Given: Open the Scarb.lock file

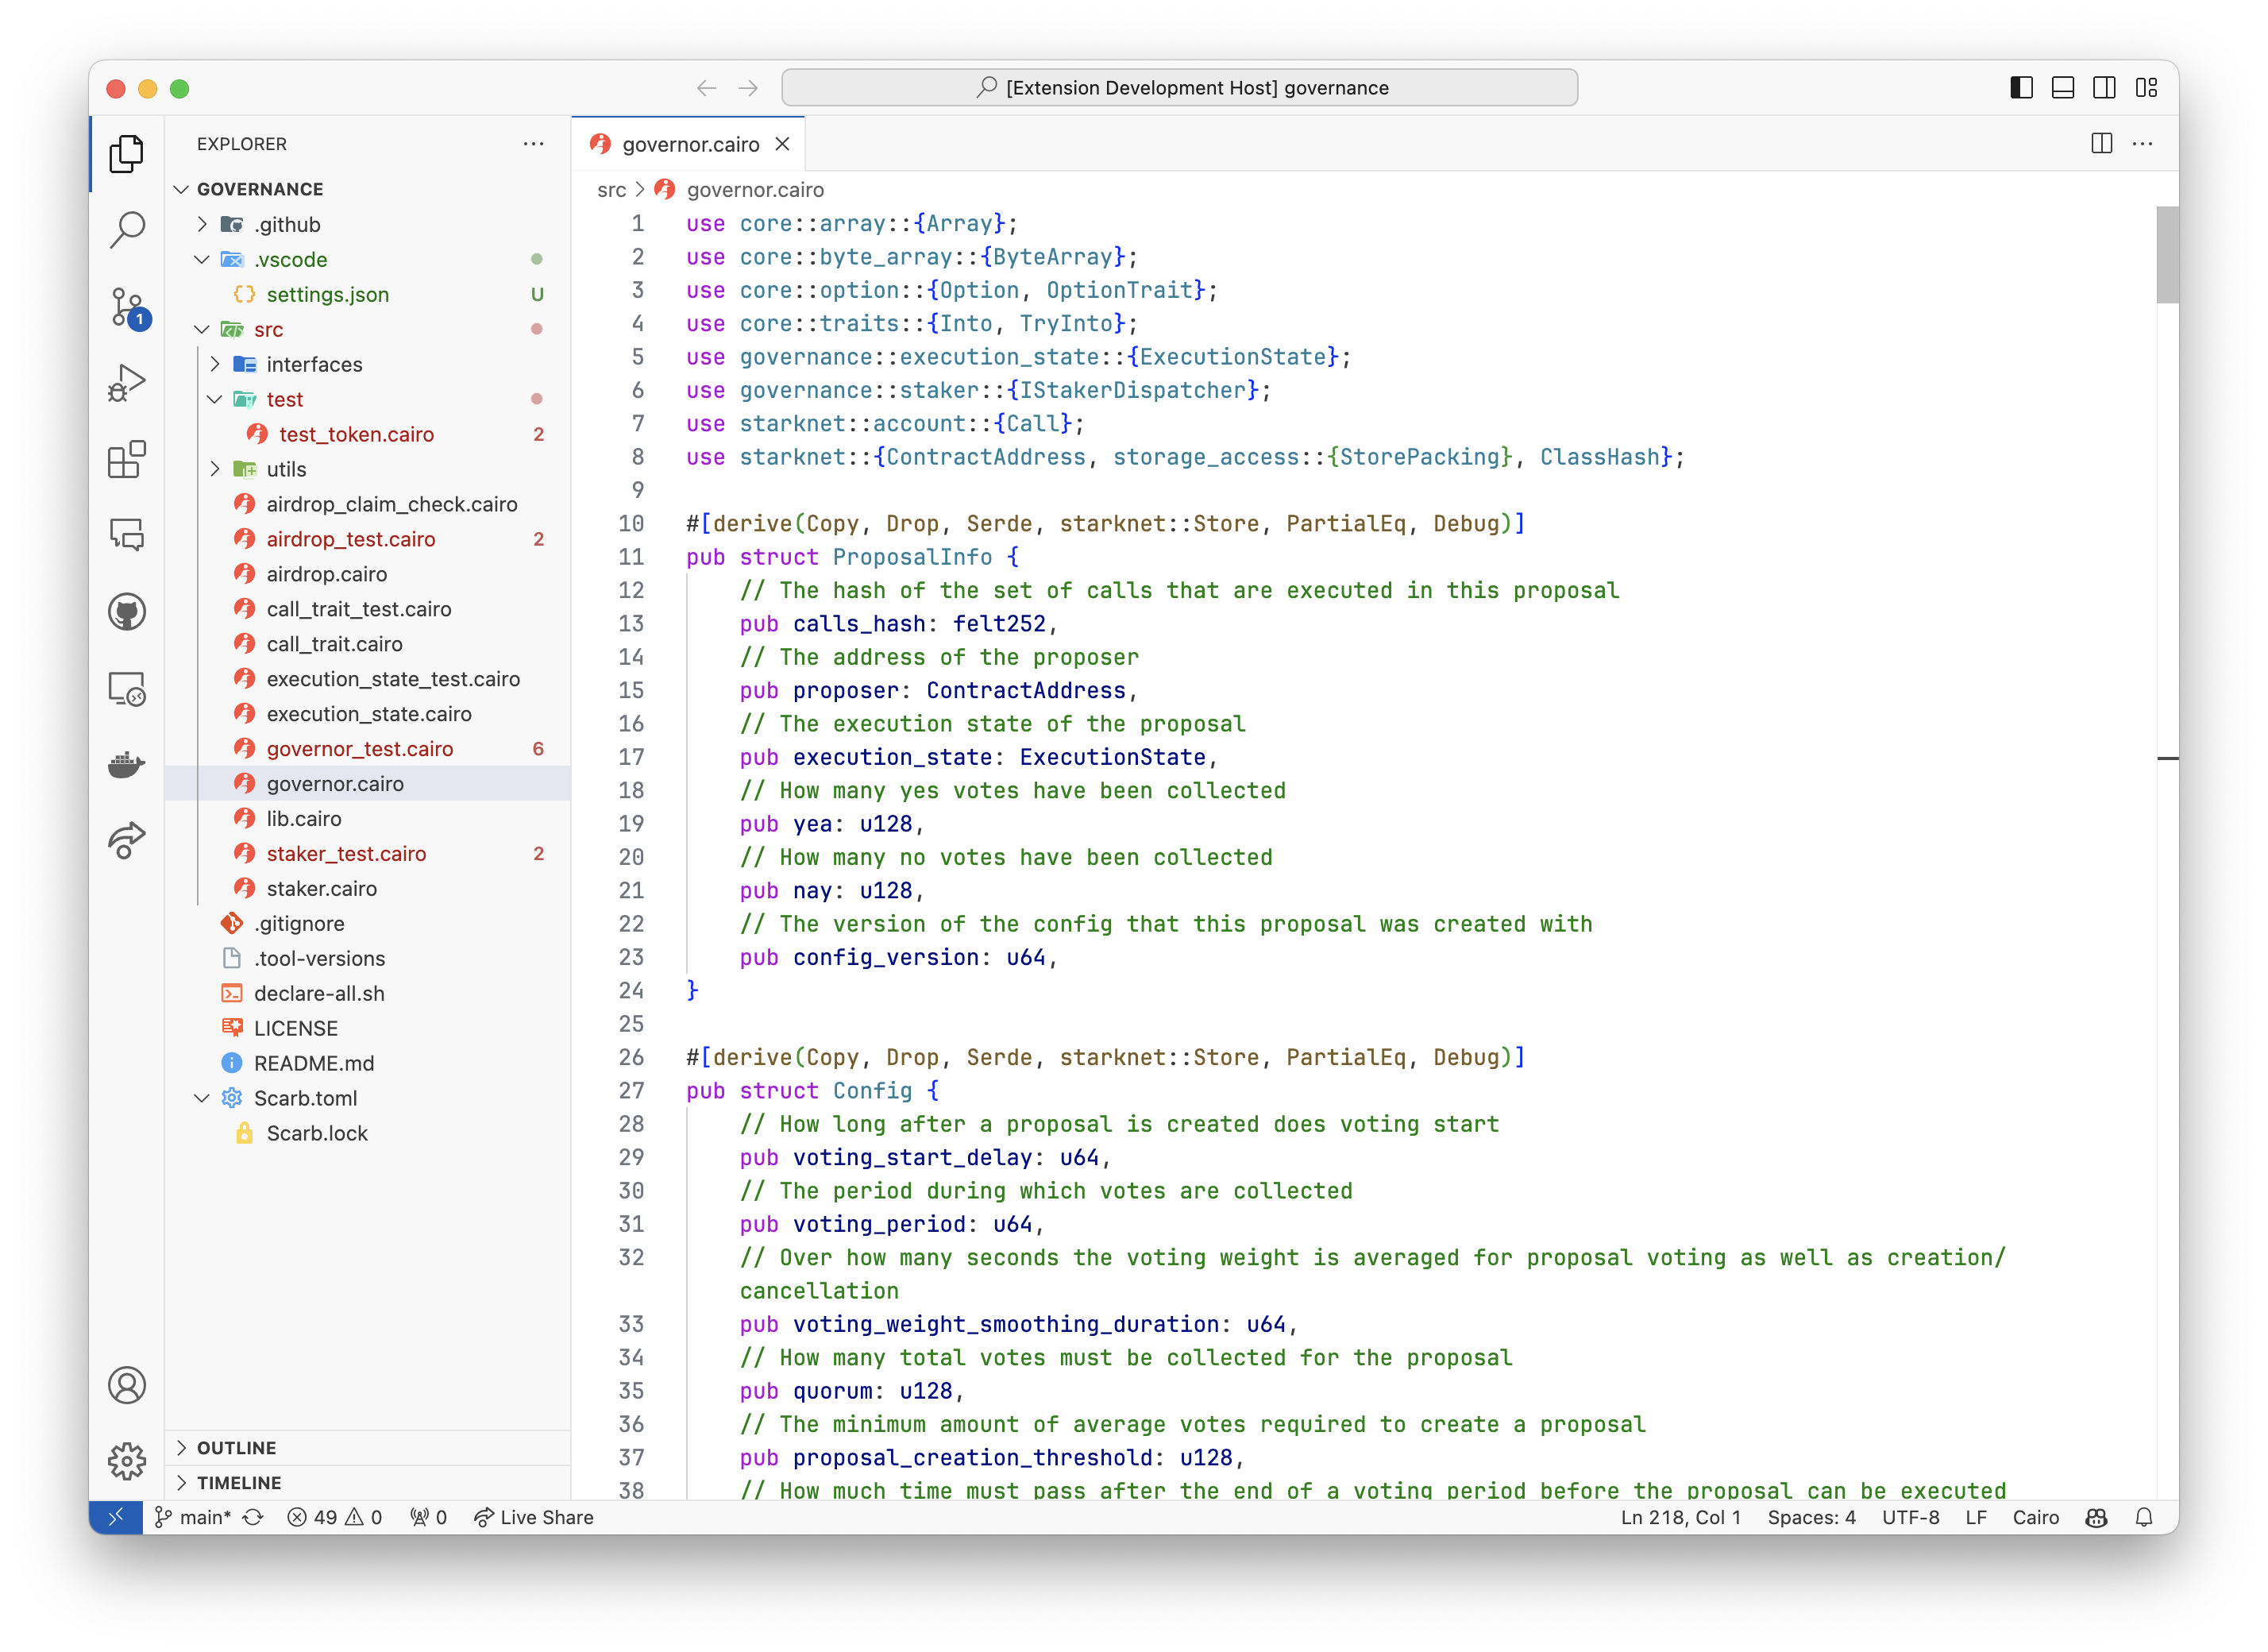Looking at the screenshot, I should (x=316, y=1133).
